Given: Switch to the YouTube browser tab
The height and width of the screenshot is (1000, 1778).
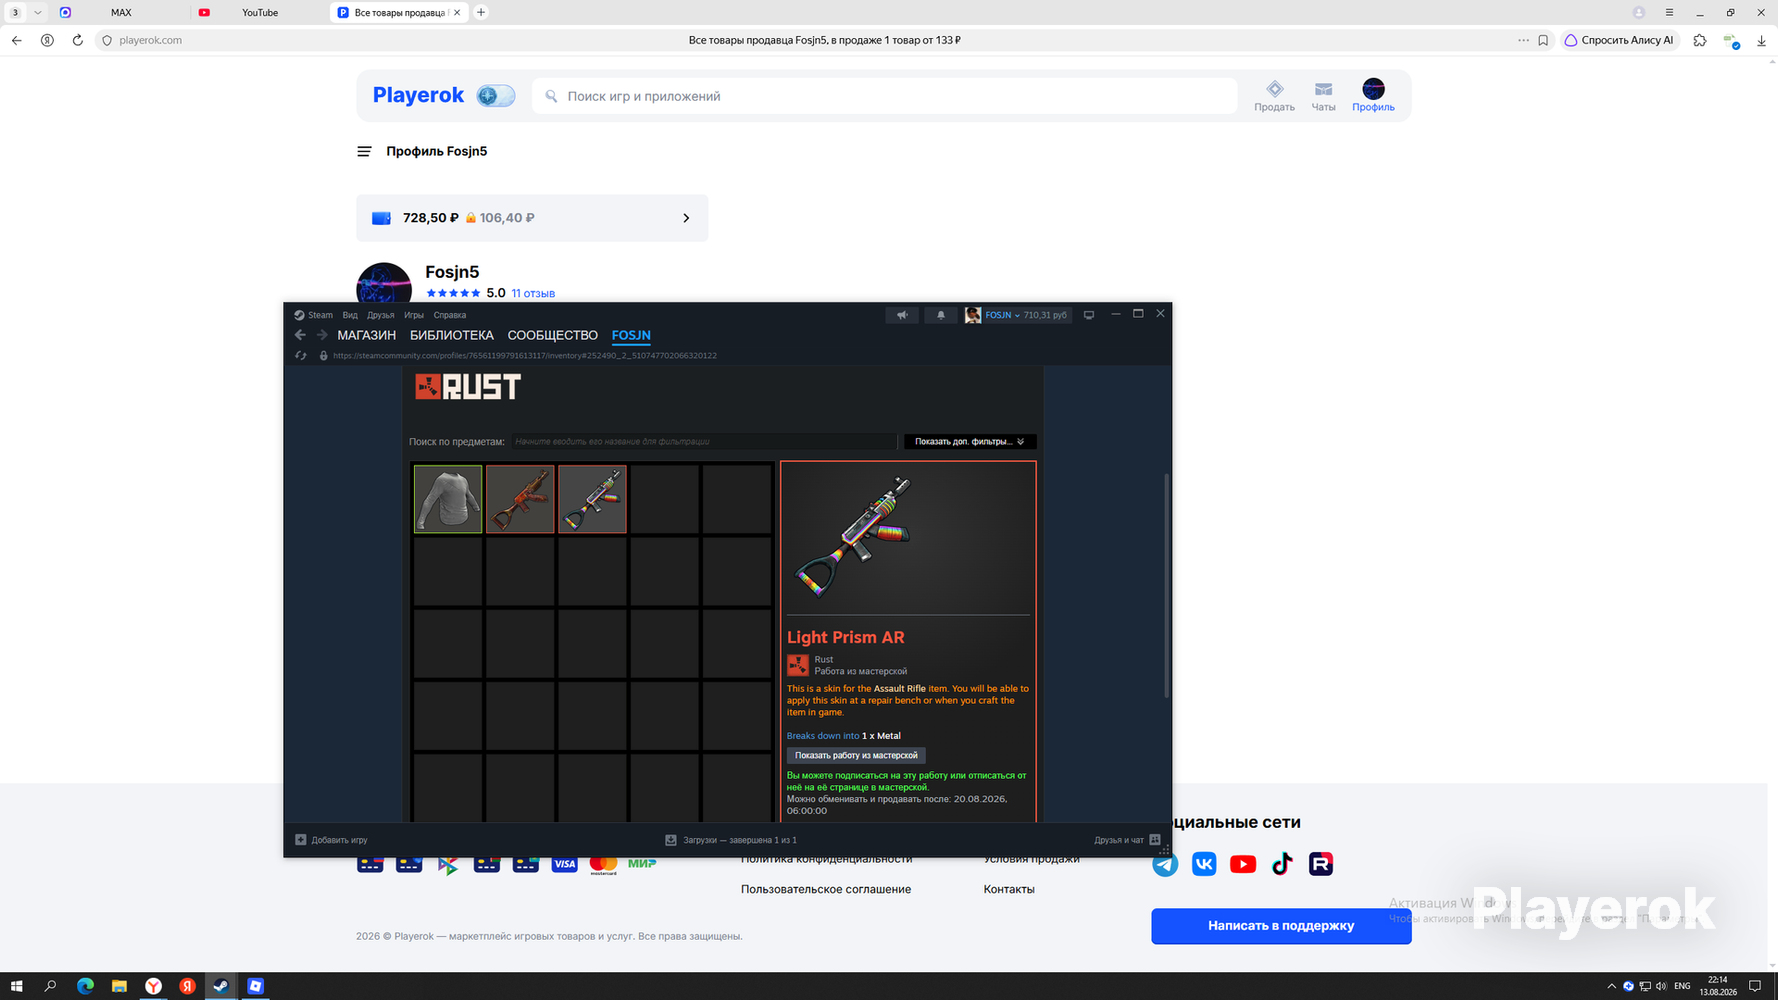Looking at the screenshot, I should tap(260, 12).
